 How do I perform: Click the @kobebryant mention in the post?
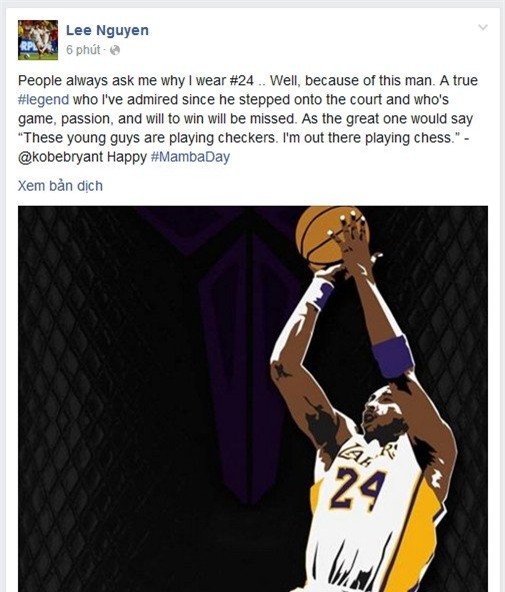pos(60,157)
